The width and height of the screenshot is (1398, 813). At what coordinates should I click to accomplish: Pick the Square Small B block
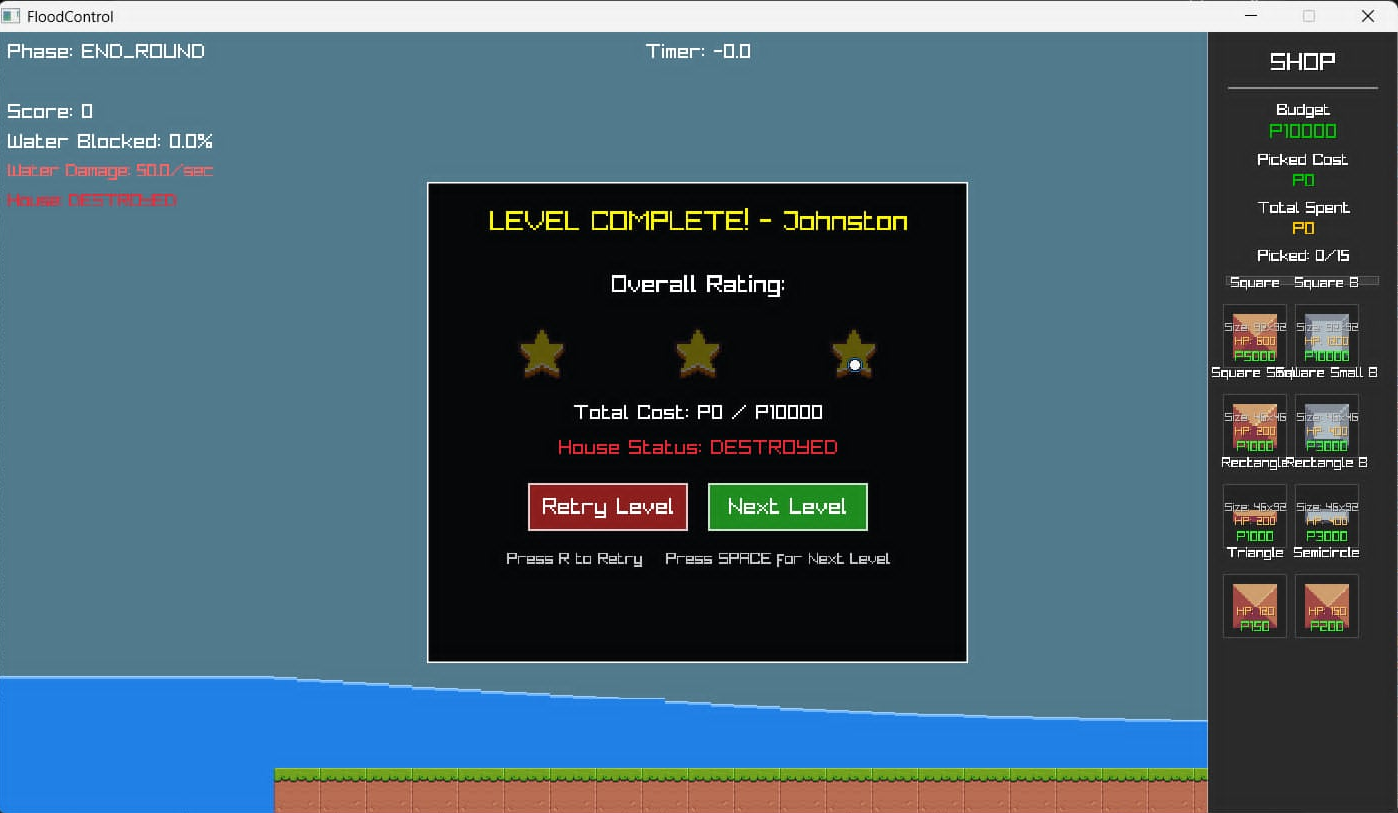pyautogui.click(x=1327, y=426)
